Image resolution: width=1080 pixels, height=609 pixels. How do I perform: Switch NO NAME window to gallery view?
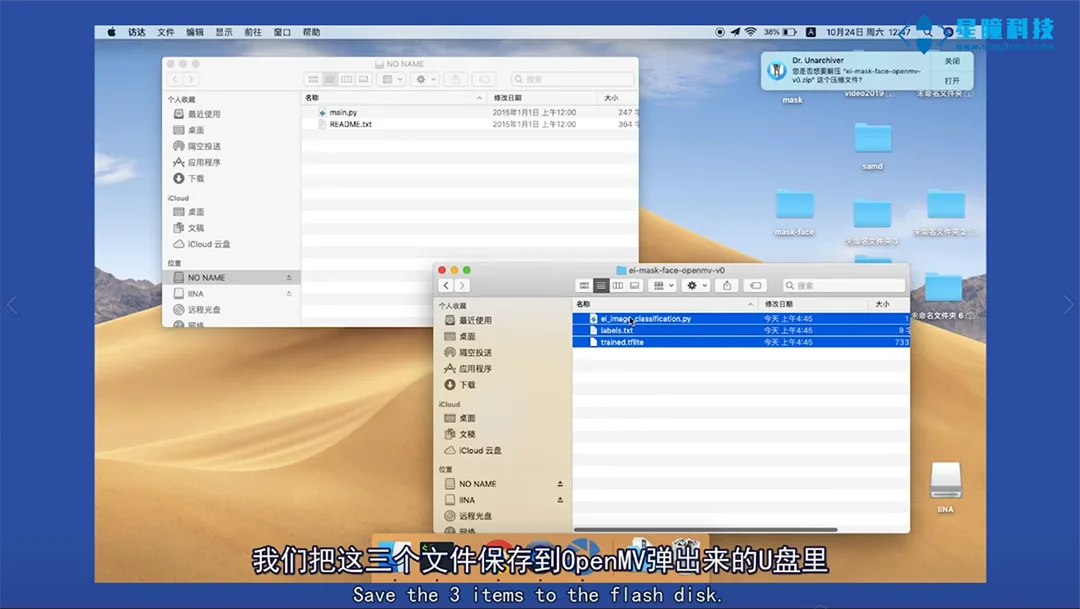tap(363, 79)
